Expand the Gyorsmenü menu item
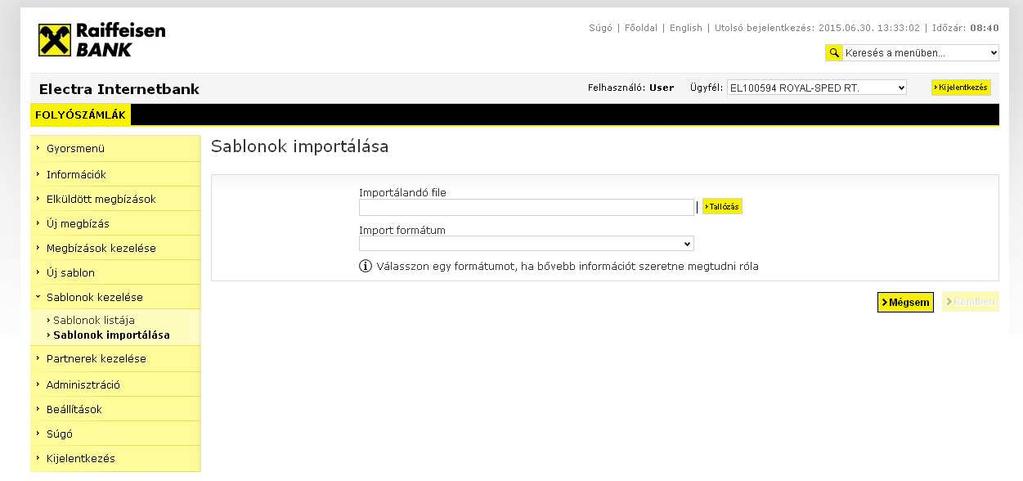This screenshot has height=481, width=1023. [115, 149]
